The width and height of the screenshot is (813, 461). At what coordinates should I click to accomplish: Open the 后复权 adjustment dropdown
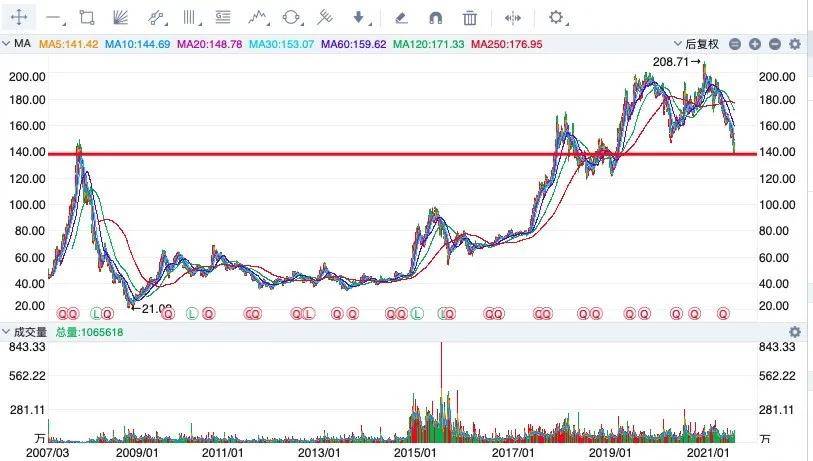[696, 44]
